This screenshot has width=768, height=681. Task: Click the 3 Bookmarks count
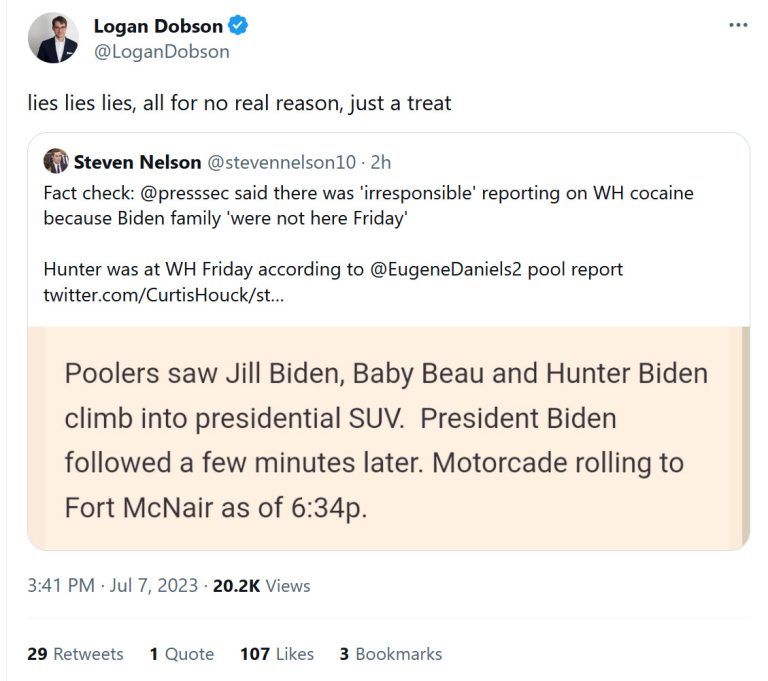(390, 654)
